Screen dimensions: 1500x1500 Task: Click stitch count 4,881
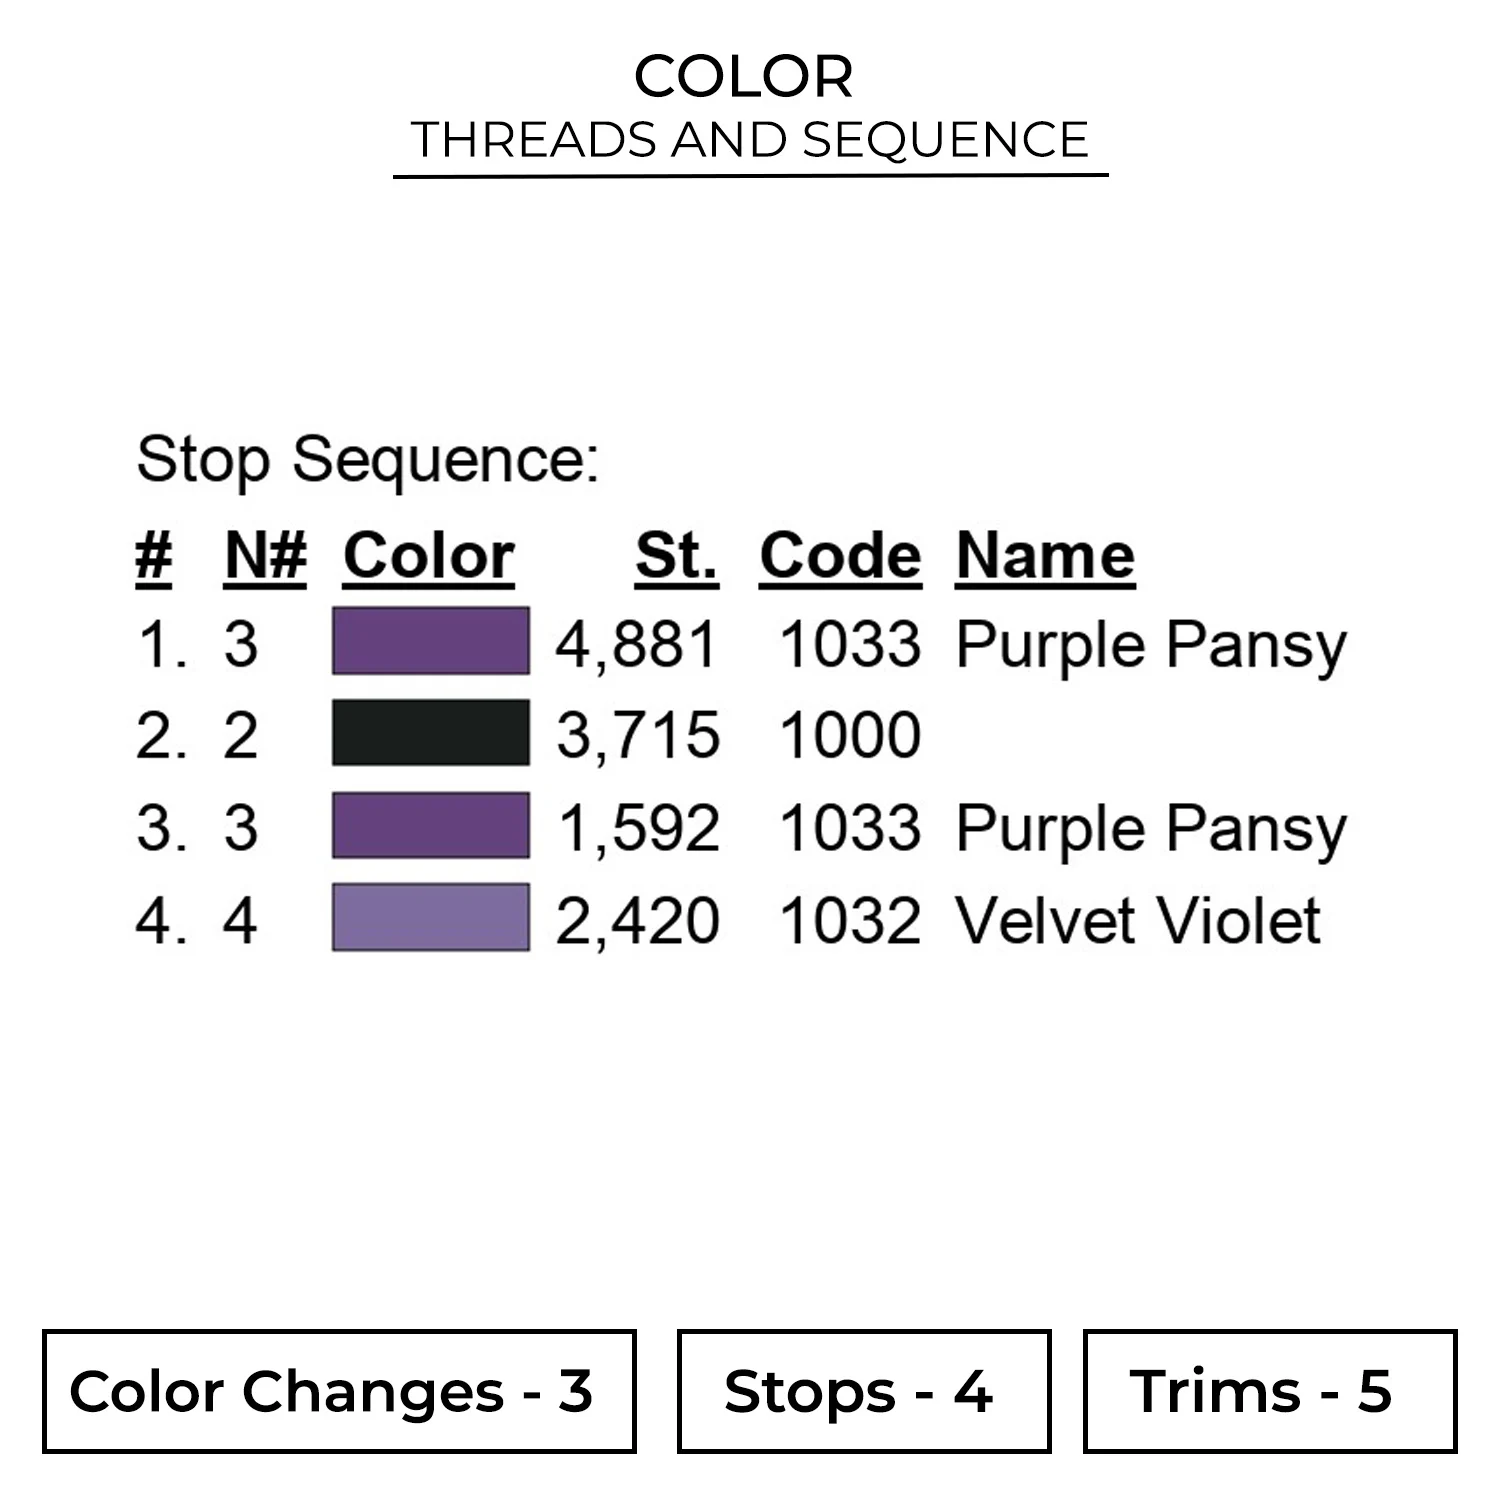pos(637,644)
